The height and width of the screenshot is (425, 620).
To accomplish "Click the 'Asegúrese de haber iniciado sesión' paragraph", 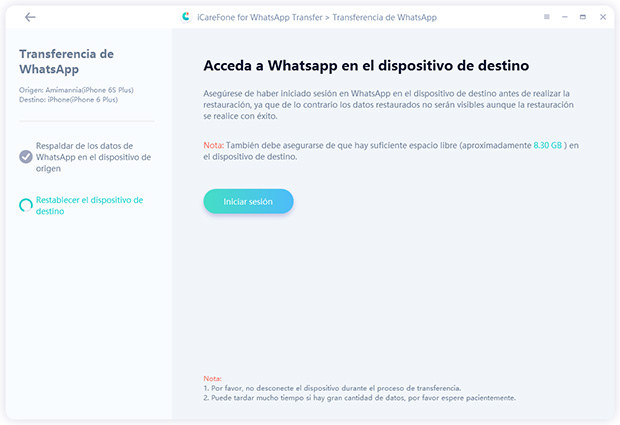I will (x=388, y=105).
